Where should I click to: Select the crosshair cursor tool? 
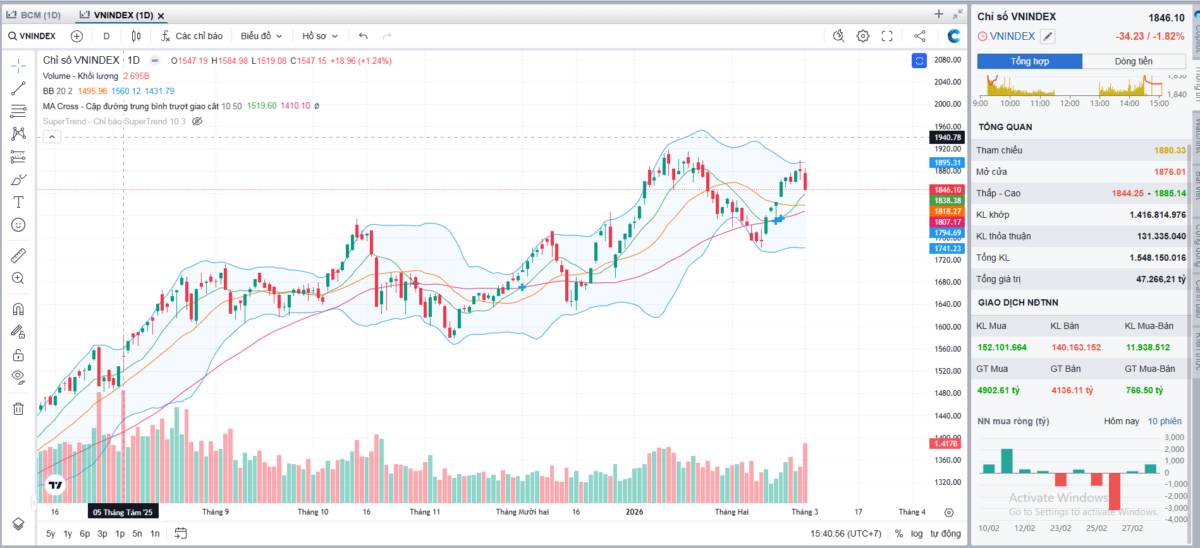pyautogui.click(x=18, y=65)
